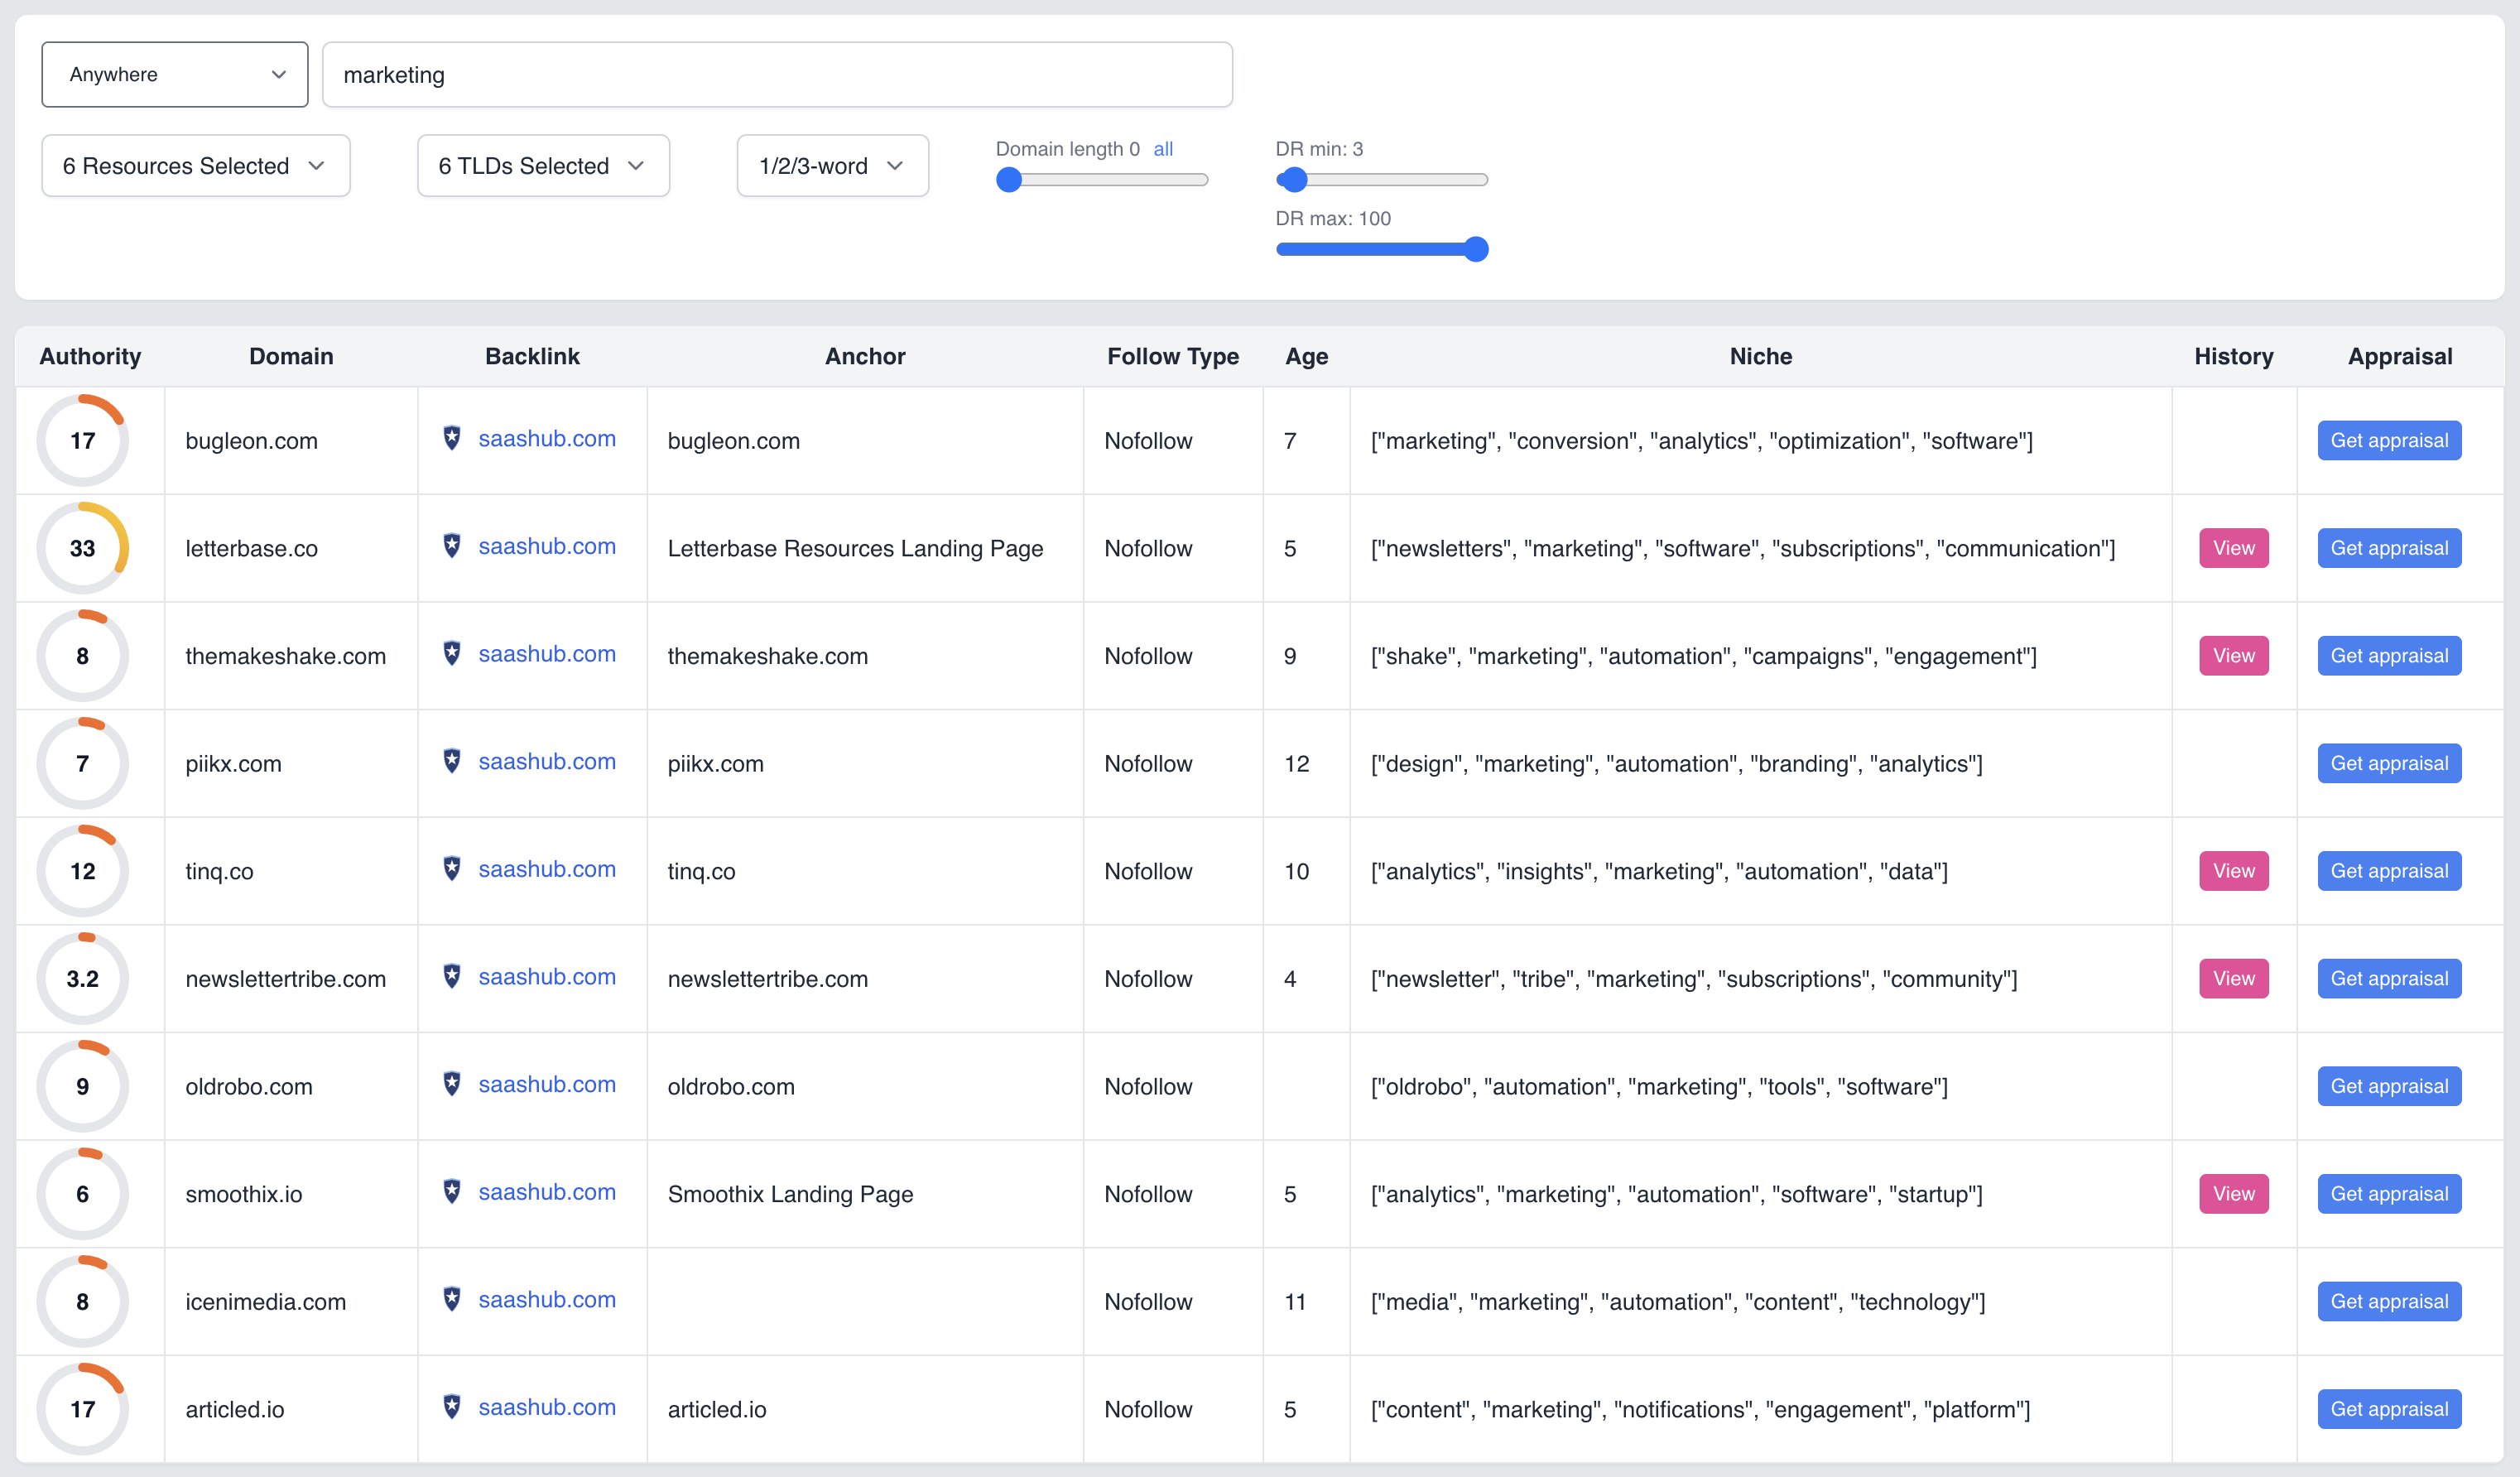Open the 1/2/3-word filter dropdown
Screen dimensions: 2520x1477
[x=832, y=166]
